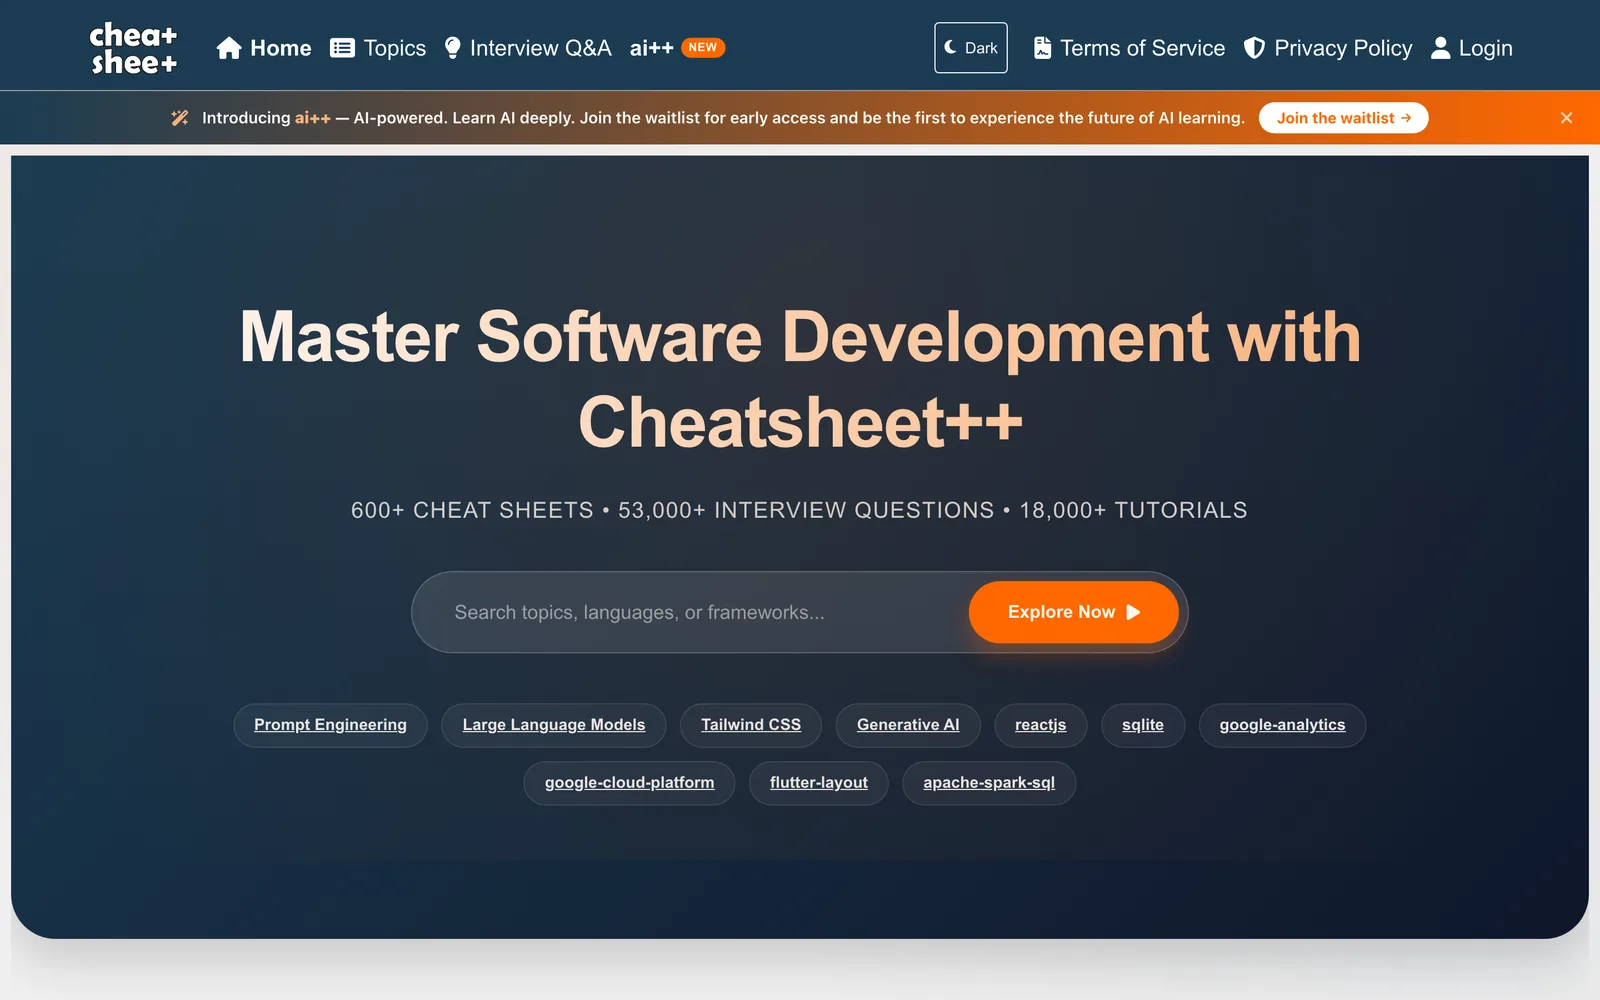Click the Explore Now button

click(1073, 612)
